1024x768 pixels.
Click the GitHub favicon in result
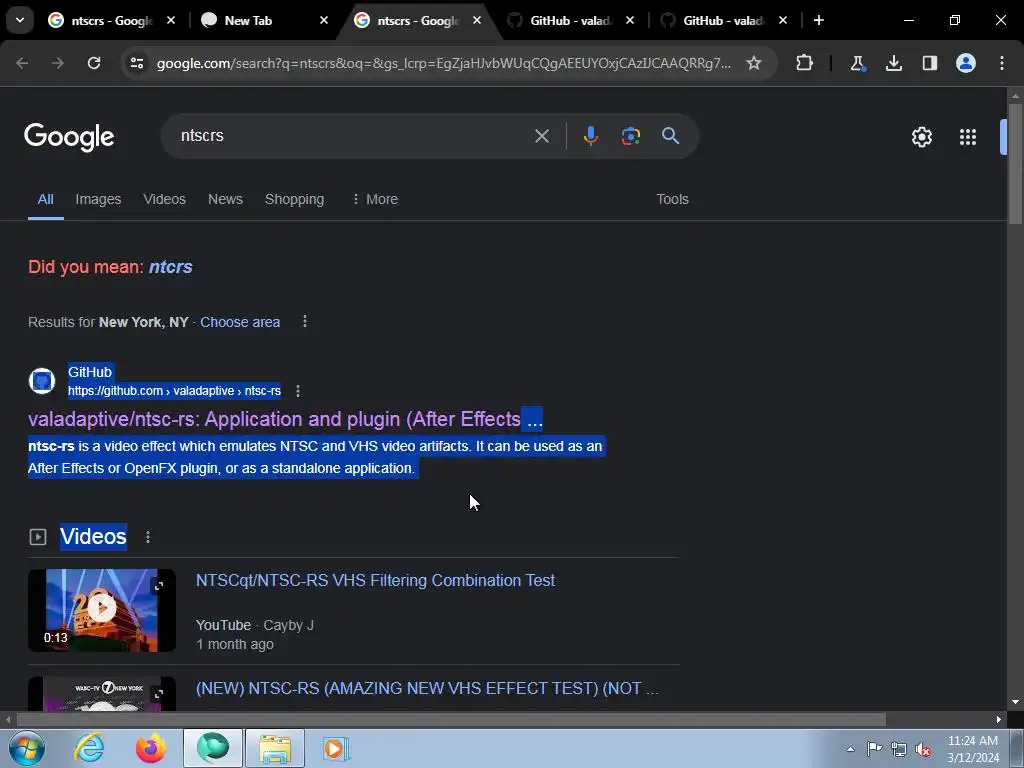point(42,381)
